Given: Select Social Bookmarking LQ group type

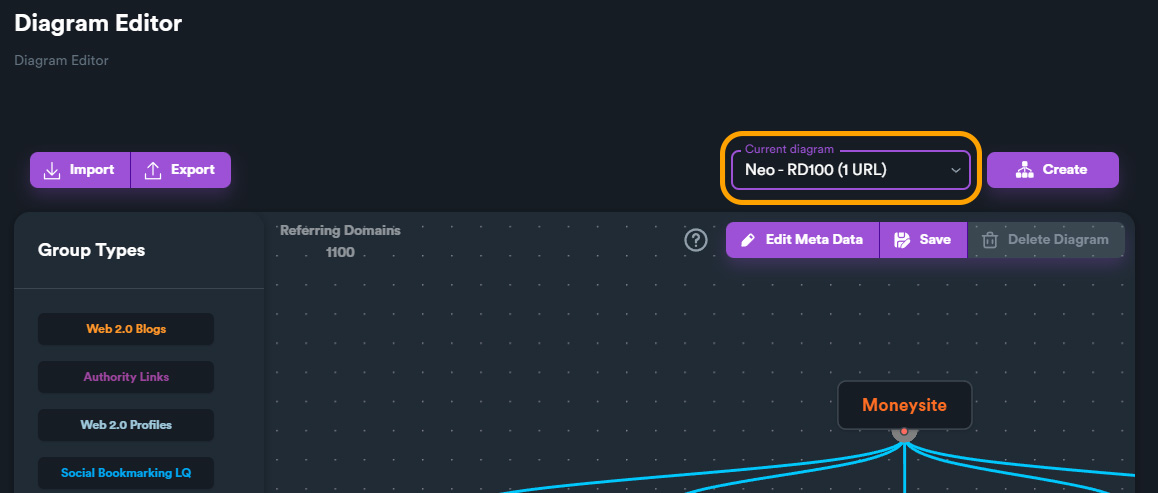Looking at the screenshot, I should [x=126, y=473].
